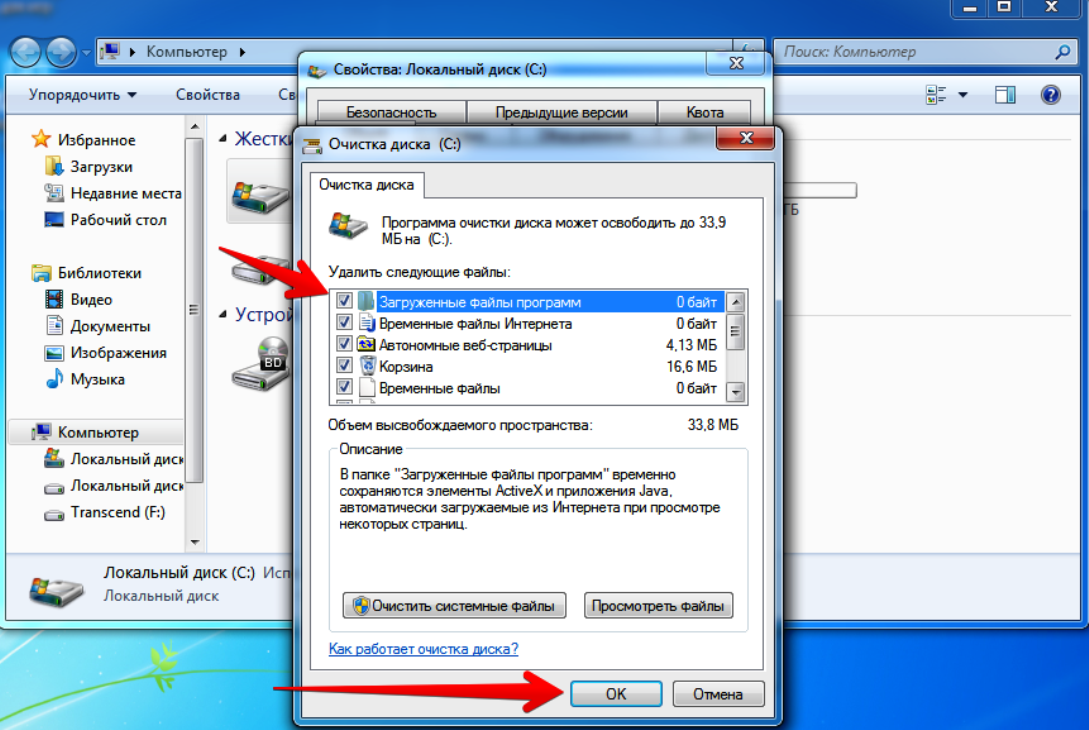Viewport: 1089px width, 730px height.
Task: Click the OK button in Очистка диска
Action: (x=616, y=693)
